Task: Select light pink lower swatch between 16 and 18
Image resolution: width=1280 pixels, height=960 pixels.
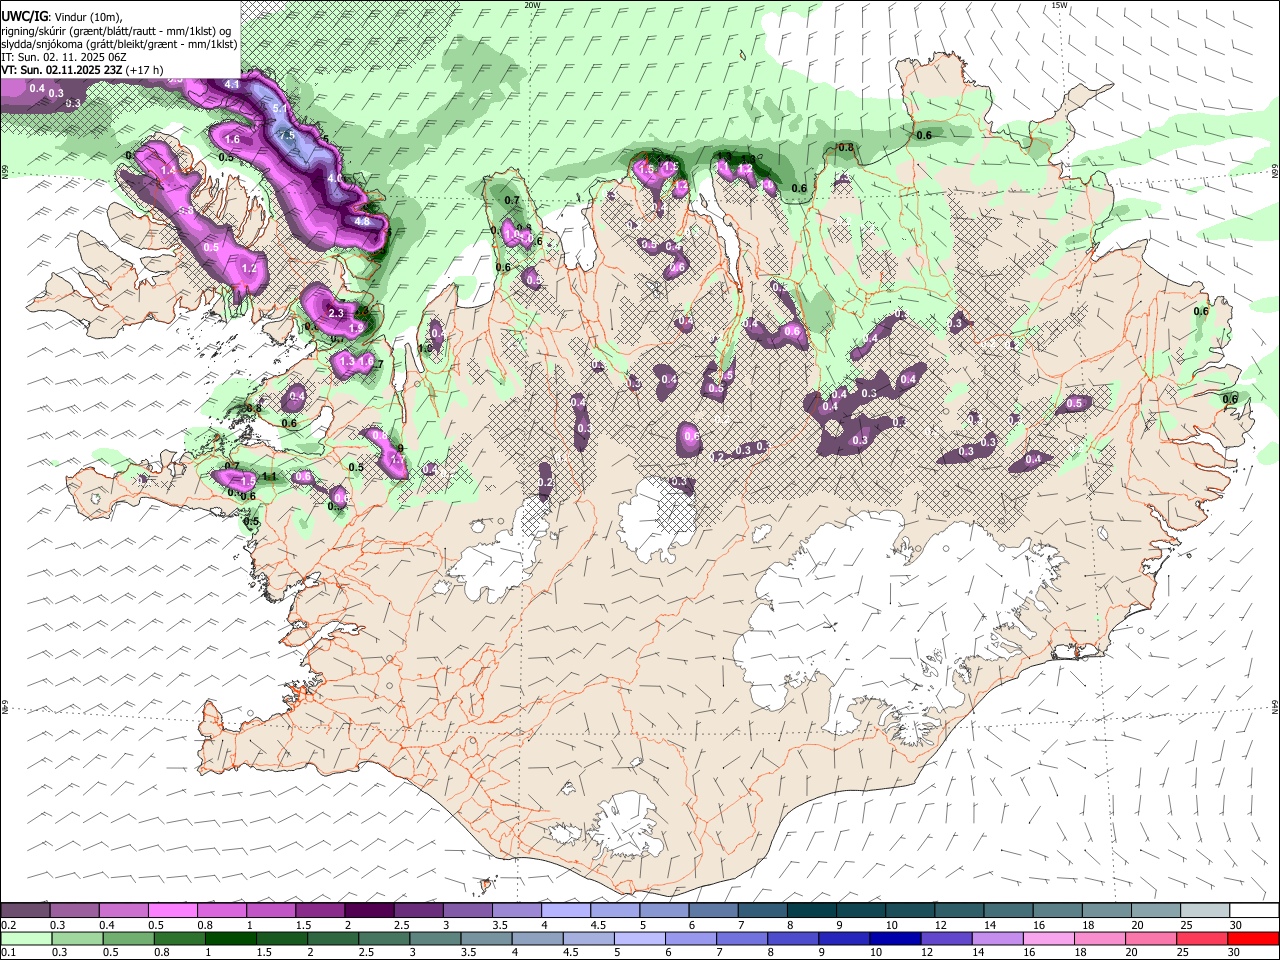Action: point(1048,938)
